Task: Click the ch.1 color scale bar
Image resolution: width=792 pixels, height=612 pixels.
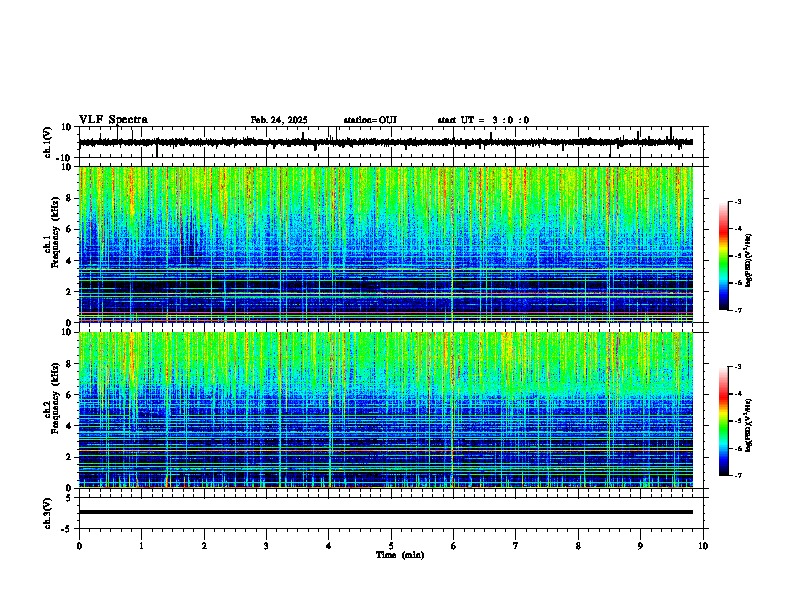Action: tap(724, 256)
